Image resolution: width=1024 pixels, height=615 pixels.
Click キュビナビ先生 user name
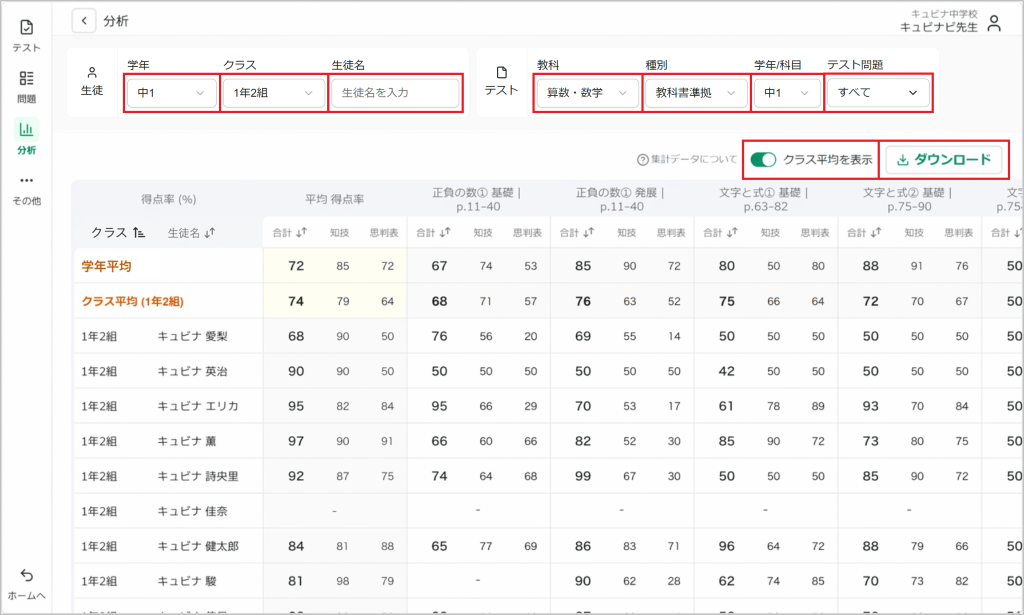(x=938, y=27)
